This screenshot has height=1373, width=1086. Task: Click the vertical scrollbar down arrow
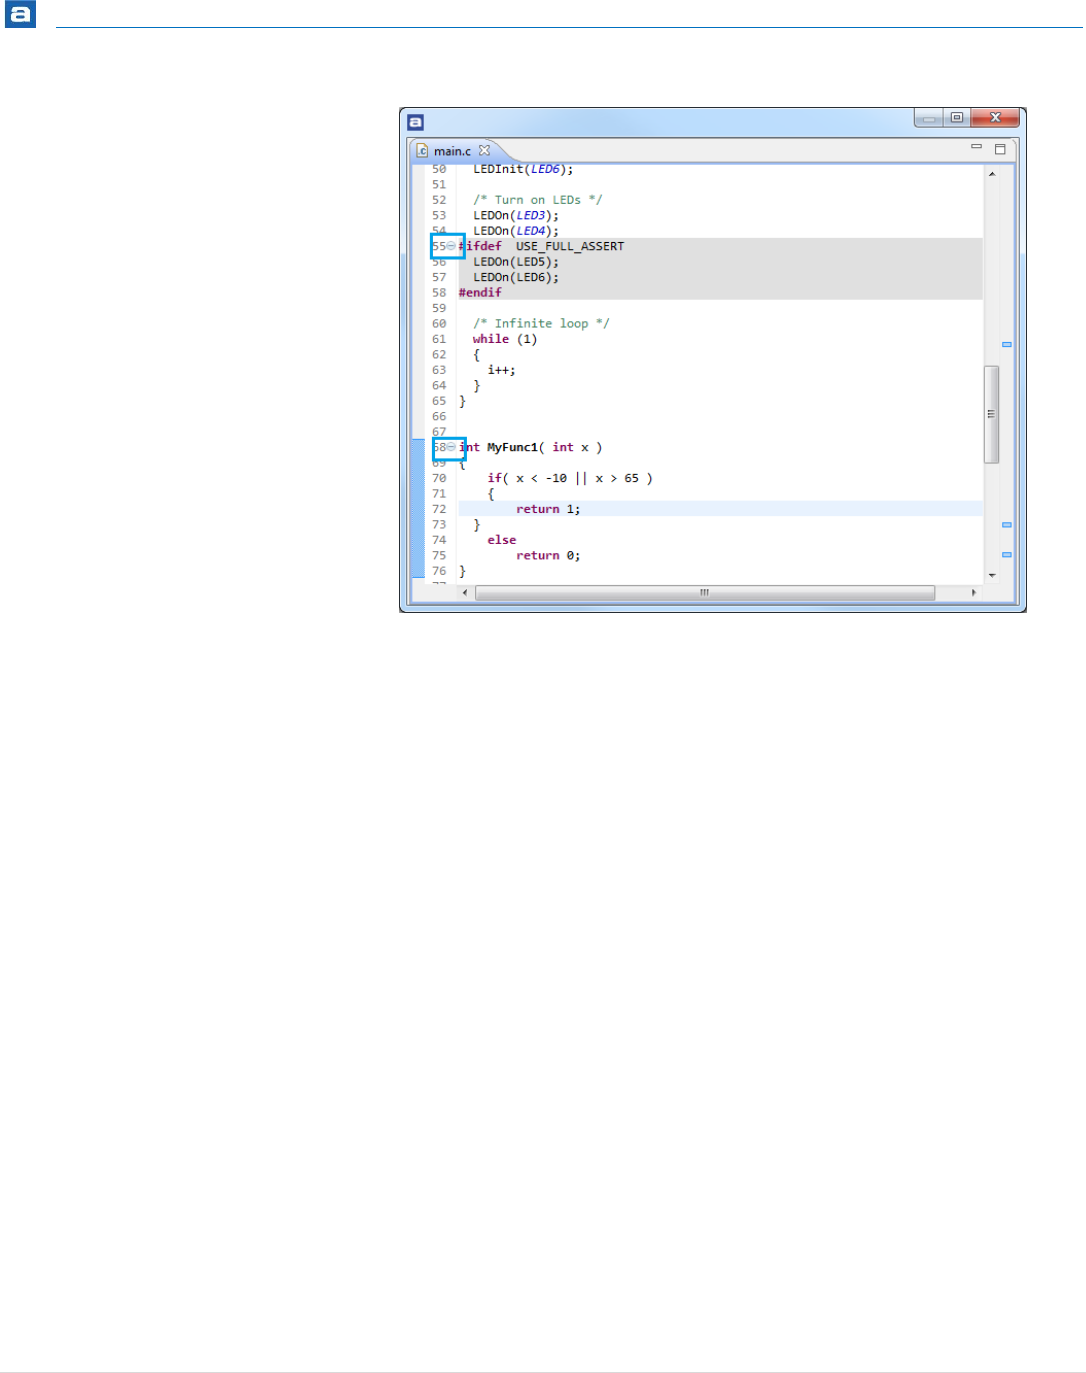992,575
